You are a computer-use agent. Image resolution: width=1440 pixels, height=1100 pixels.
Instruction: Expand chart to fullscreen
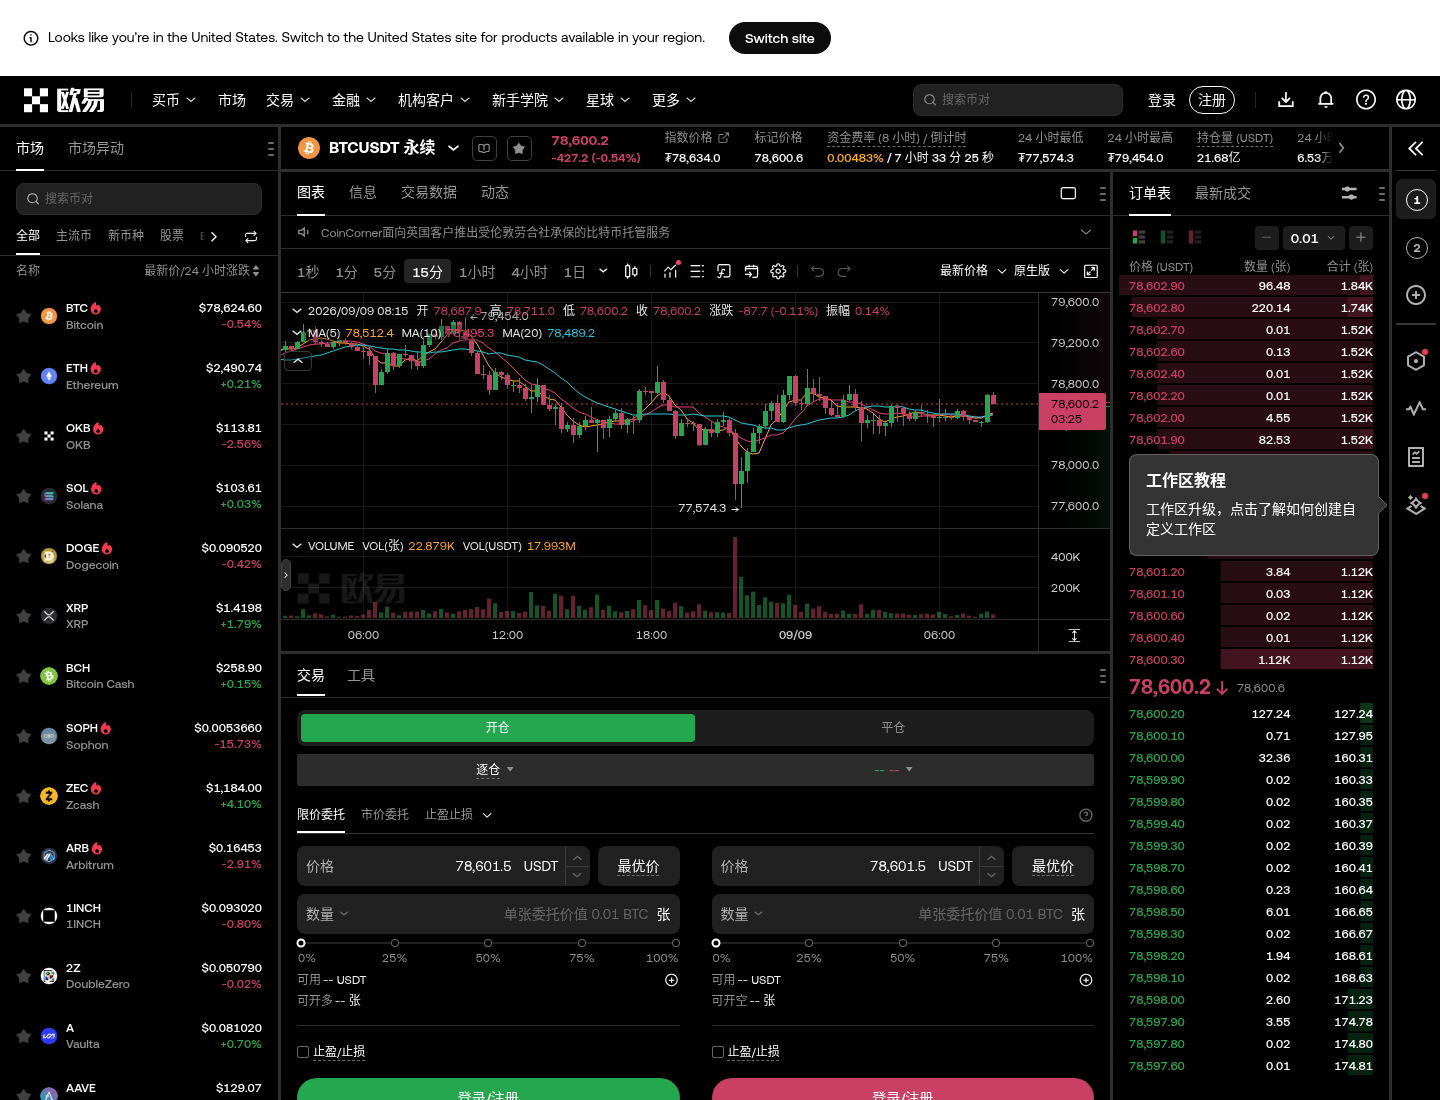(x=1091, y=271)
